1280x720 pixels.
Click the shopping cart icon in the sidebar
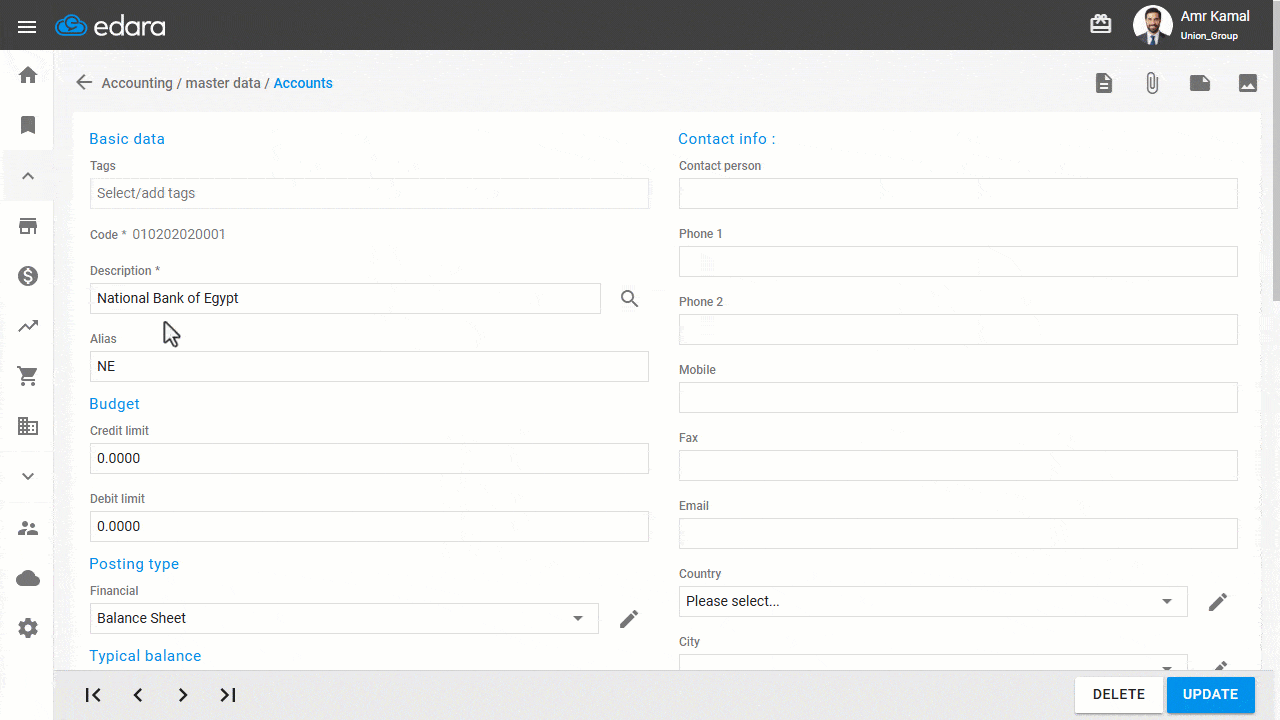[x=27, y=376]
